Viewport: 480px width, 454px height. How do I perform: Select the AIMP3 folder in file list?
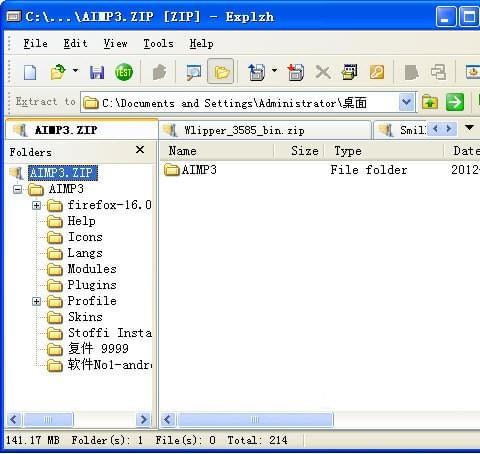pyautogui.click(x=191, y=170)
